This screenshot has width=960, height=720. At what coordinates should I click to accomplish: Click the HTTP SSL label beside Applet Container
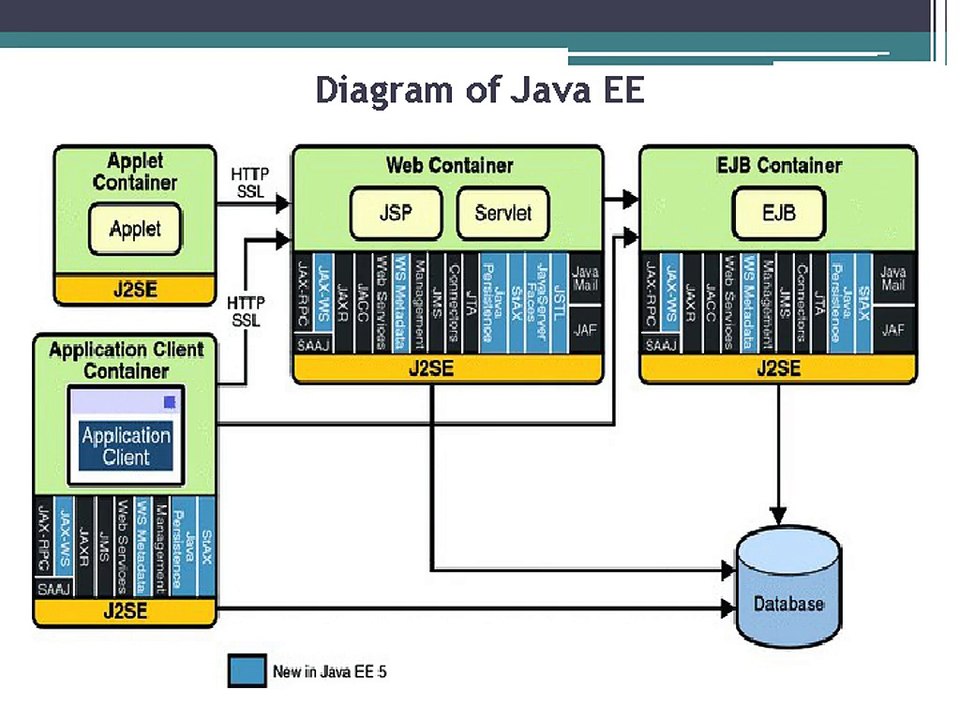tap(250, 183)
